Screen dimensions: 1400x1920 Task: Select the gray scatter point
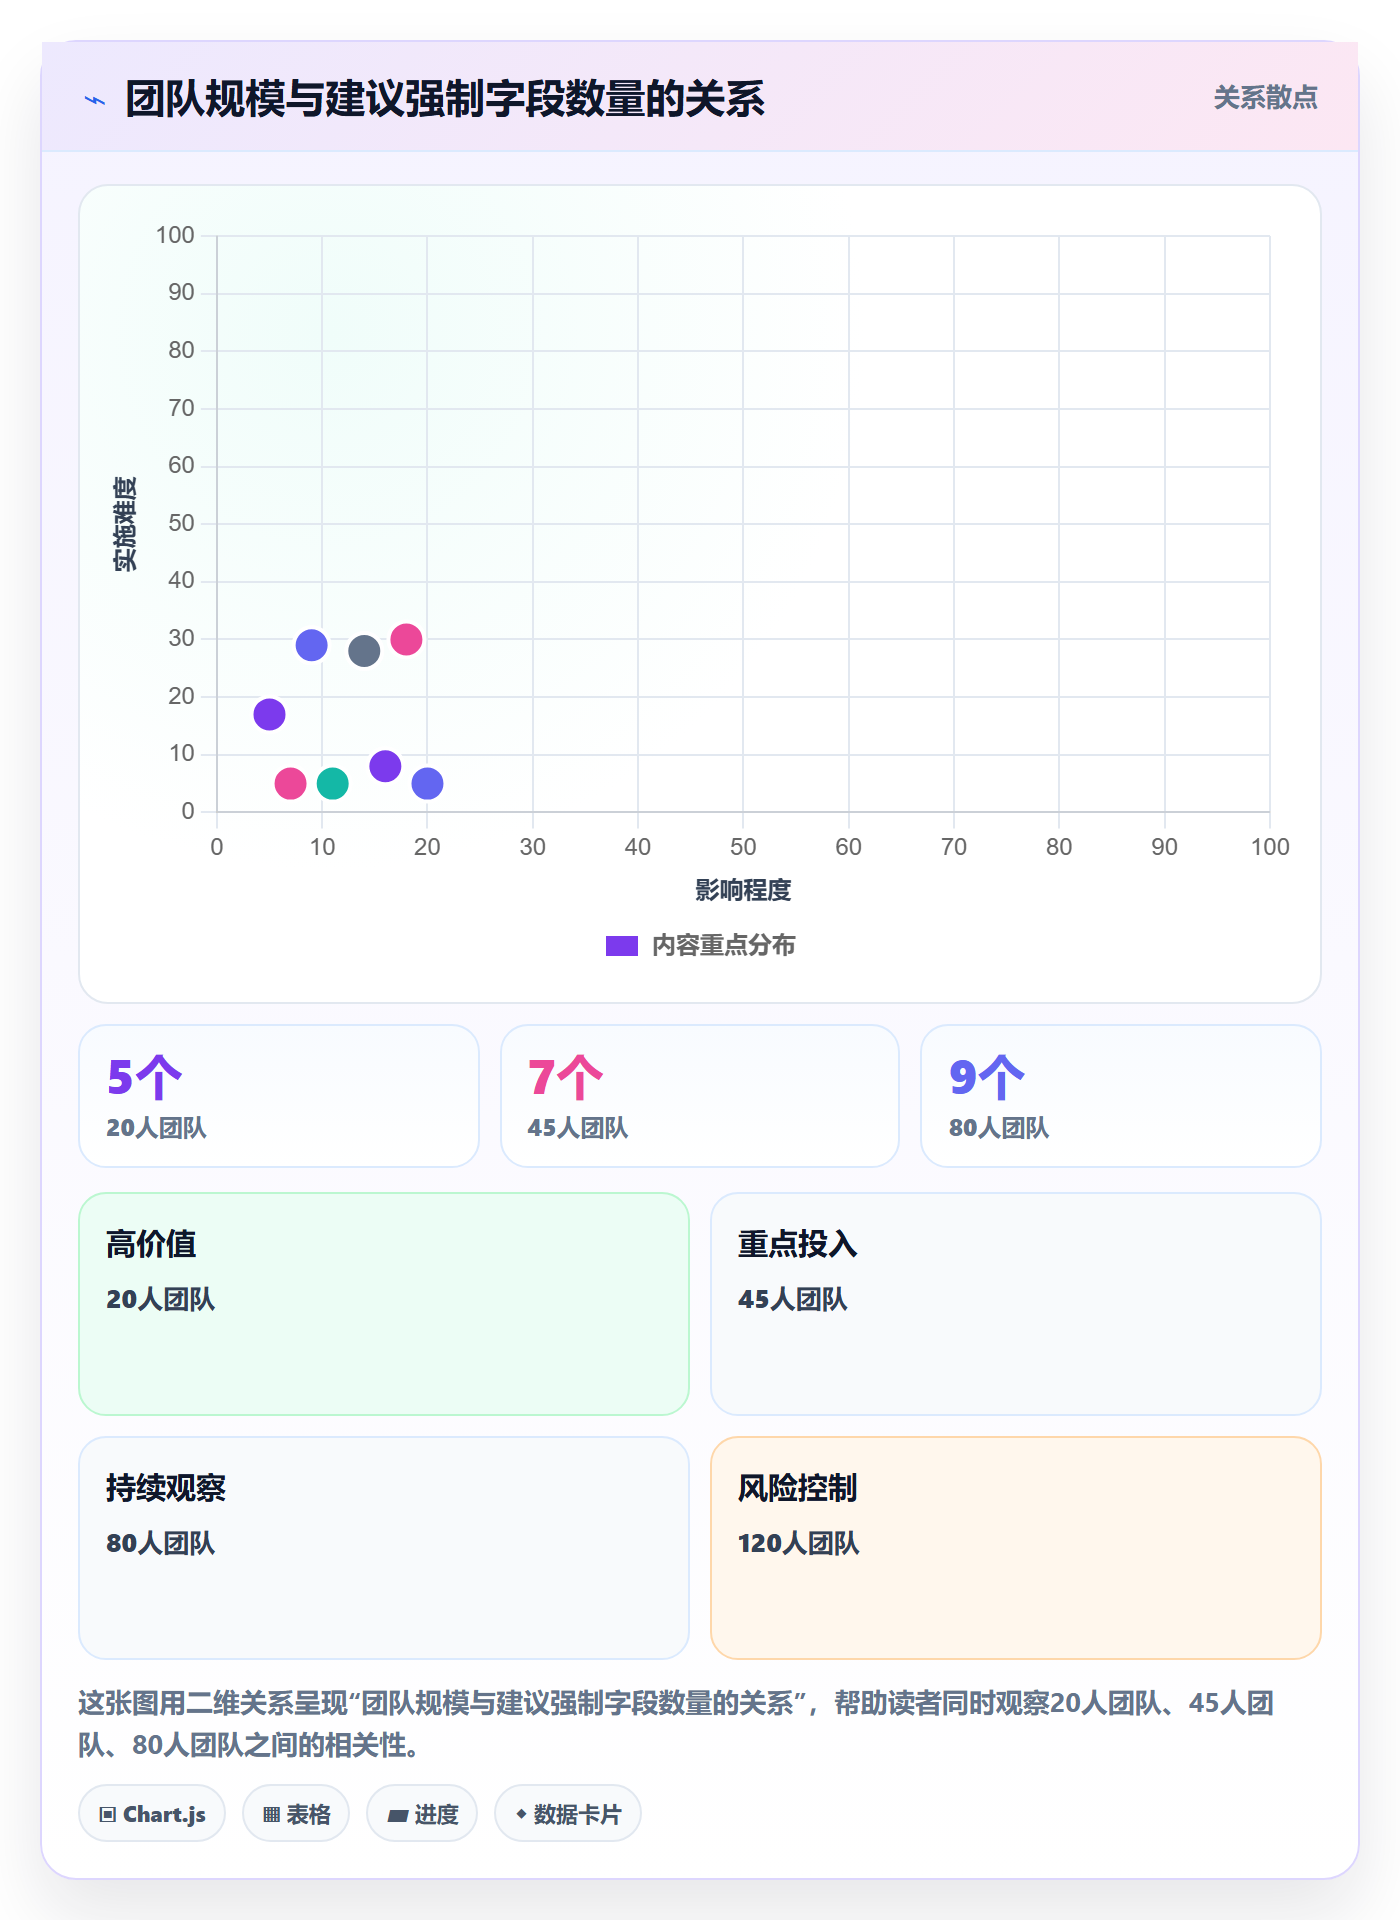[364, 651]
